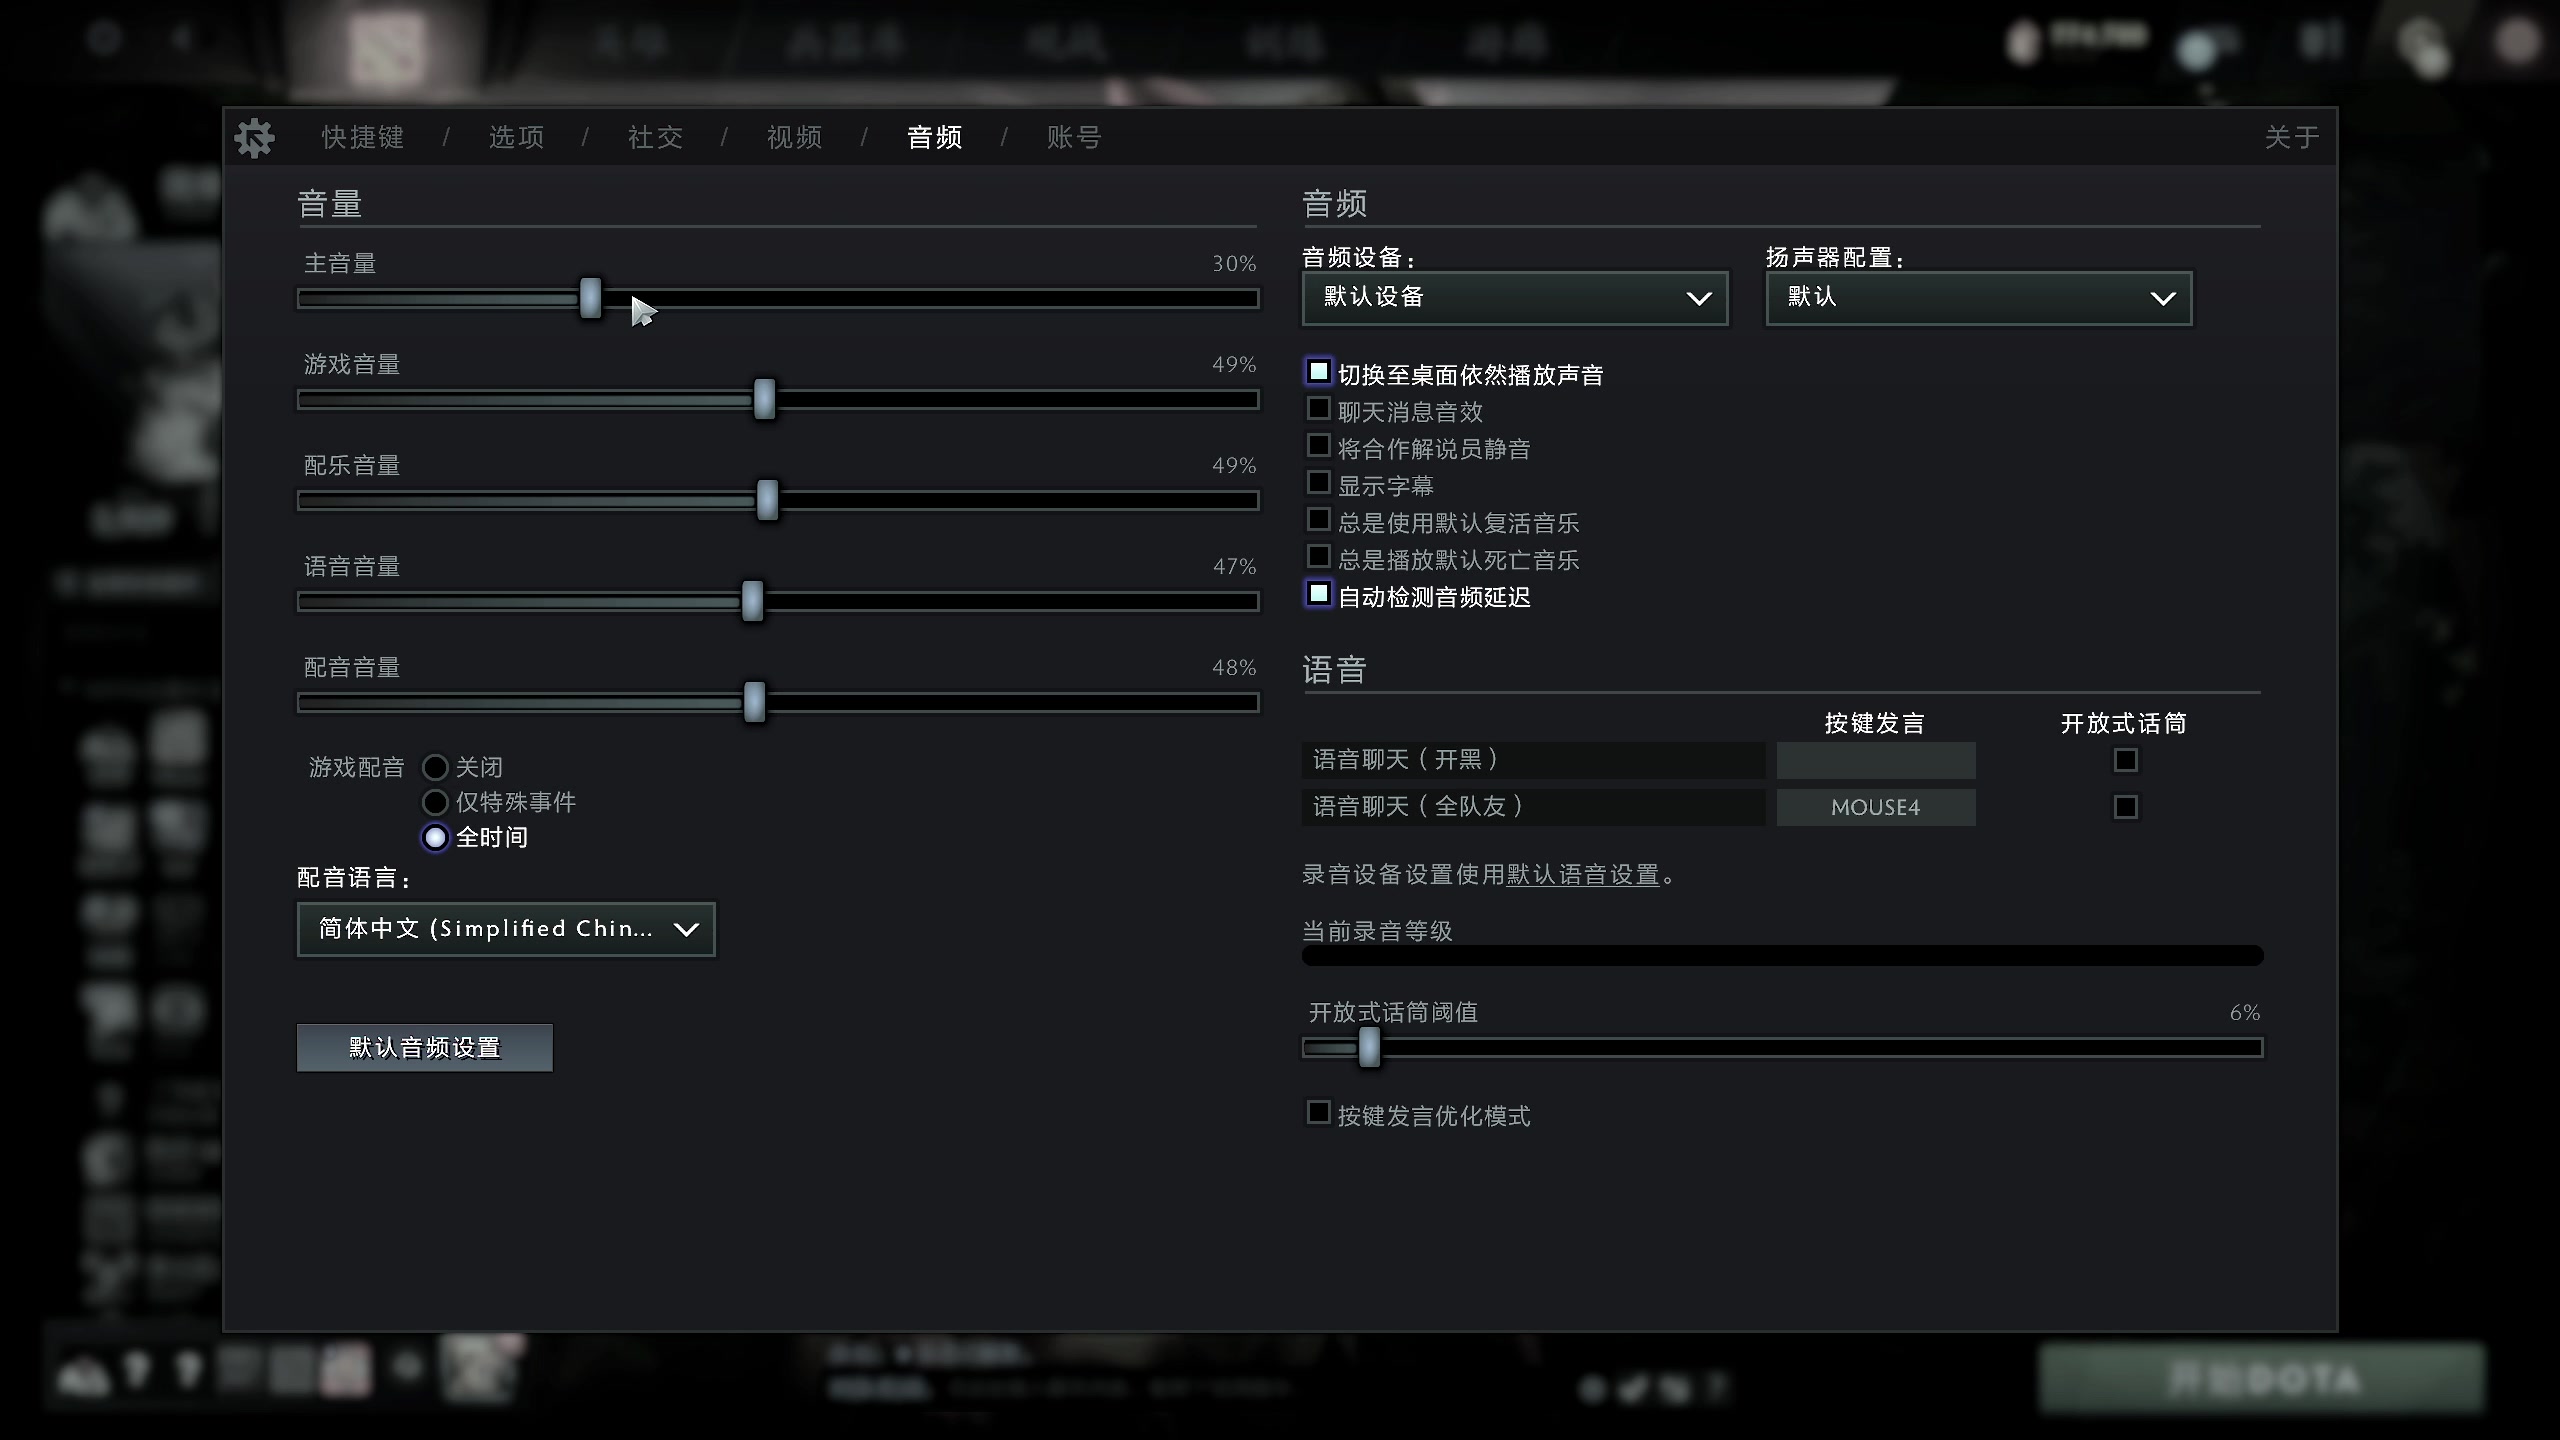Open the 扬声器配置 dropdown
2560x1440 pixels.
1977,297
